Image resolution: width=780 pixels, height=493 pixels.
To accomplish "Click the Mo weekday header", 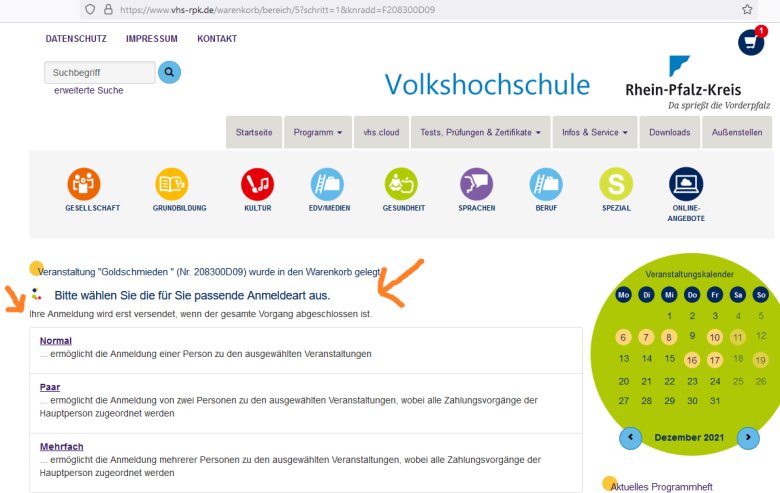I will (623, 295).
